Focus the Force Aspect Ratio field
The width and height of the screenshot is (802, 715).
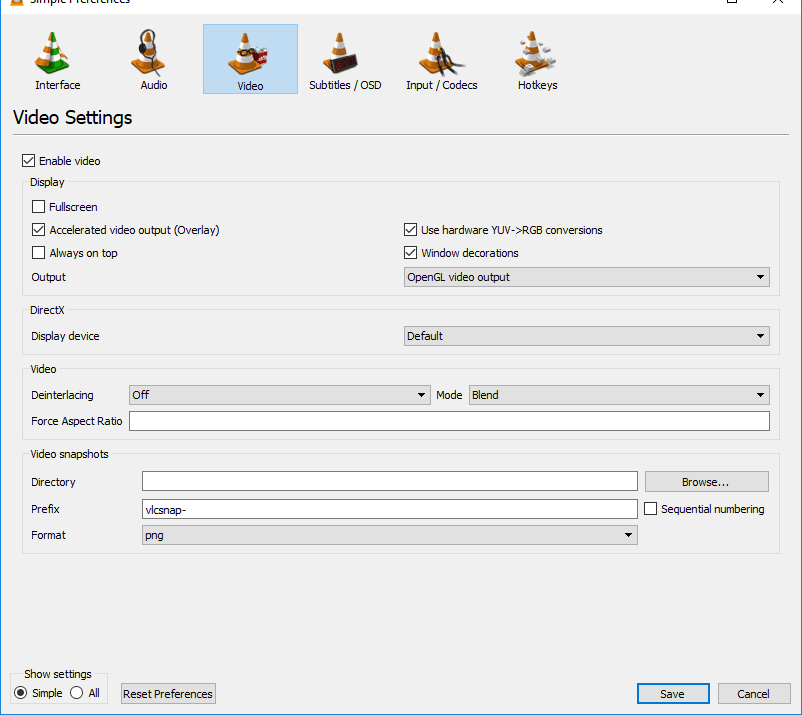(x=449, y=421)
